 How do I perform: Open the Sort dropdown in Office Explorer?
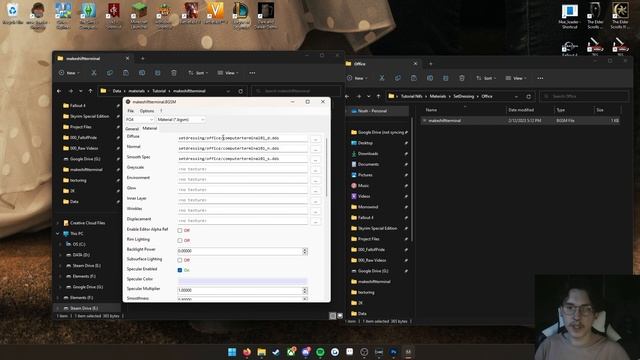(486, 78)
